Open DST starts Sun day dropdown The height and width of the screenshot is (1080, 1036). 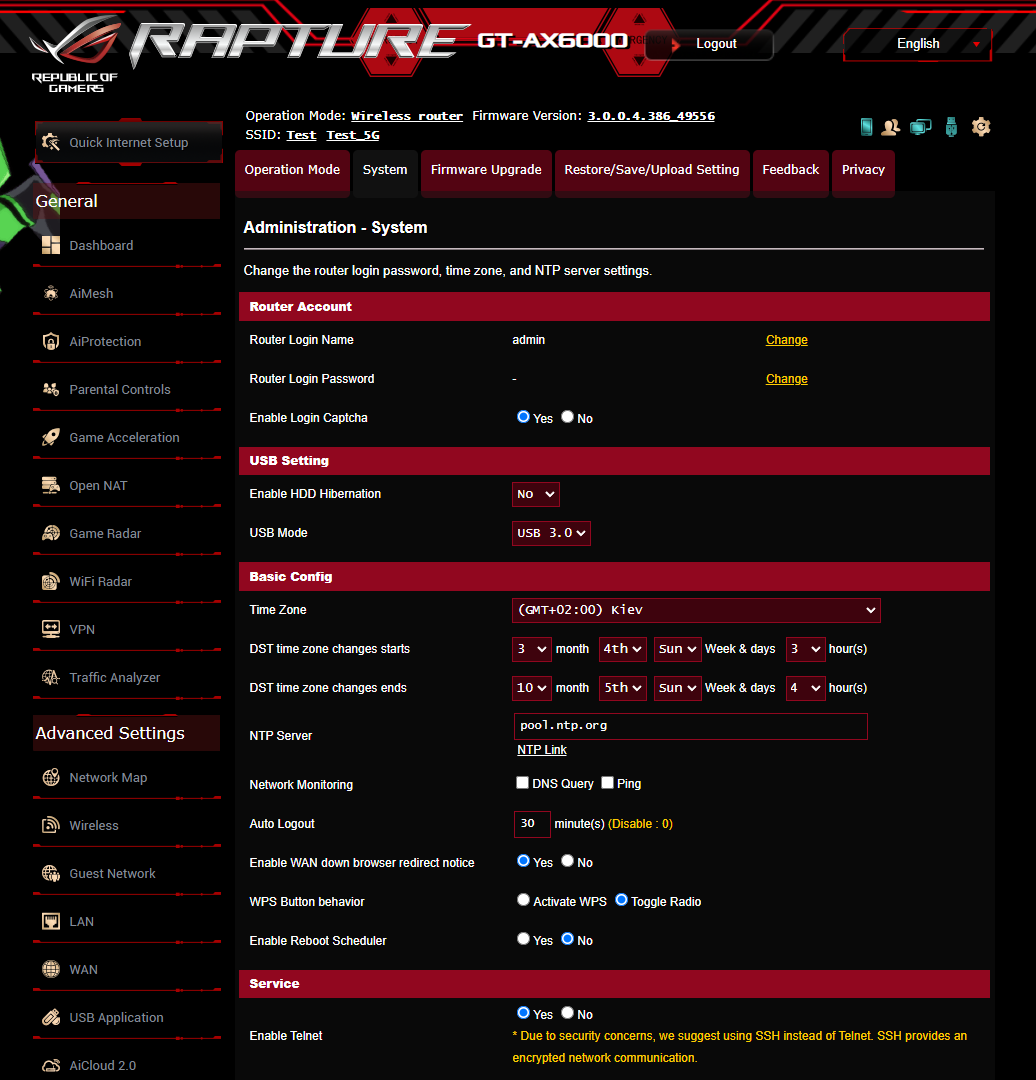click(678, 650)
